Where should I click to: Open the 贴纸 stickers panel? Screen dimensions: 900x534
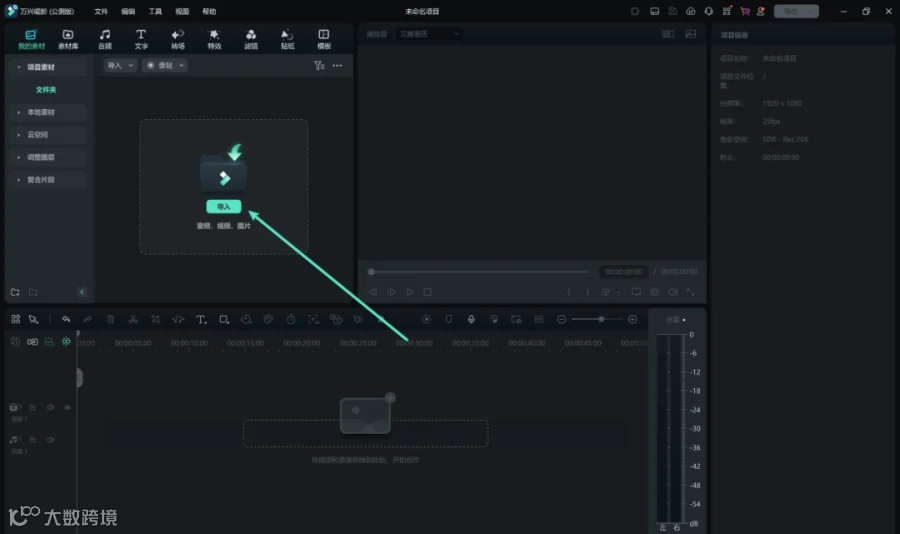click(288, 39)
